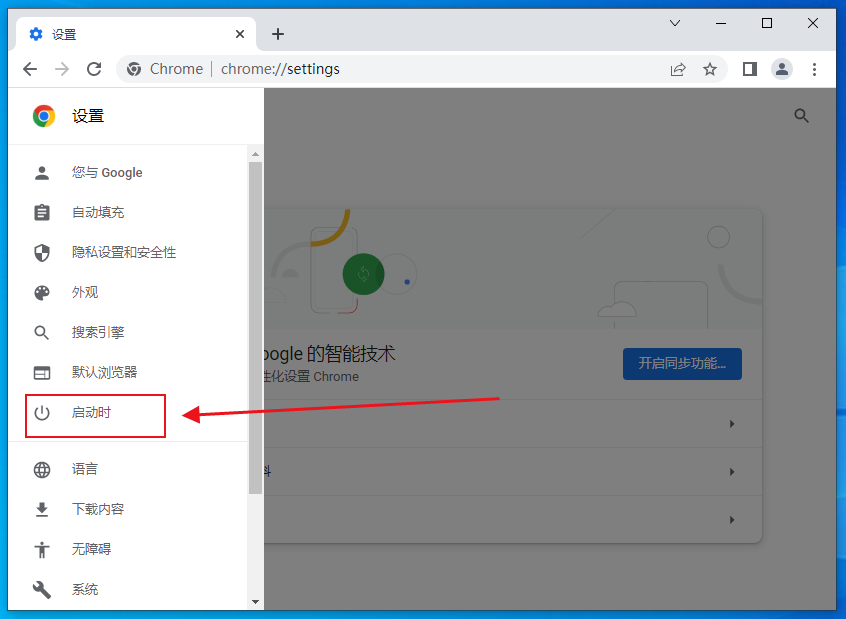Click the accessibility figure icon beside 无障碍
846x619 pixels.
[42, 549]
